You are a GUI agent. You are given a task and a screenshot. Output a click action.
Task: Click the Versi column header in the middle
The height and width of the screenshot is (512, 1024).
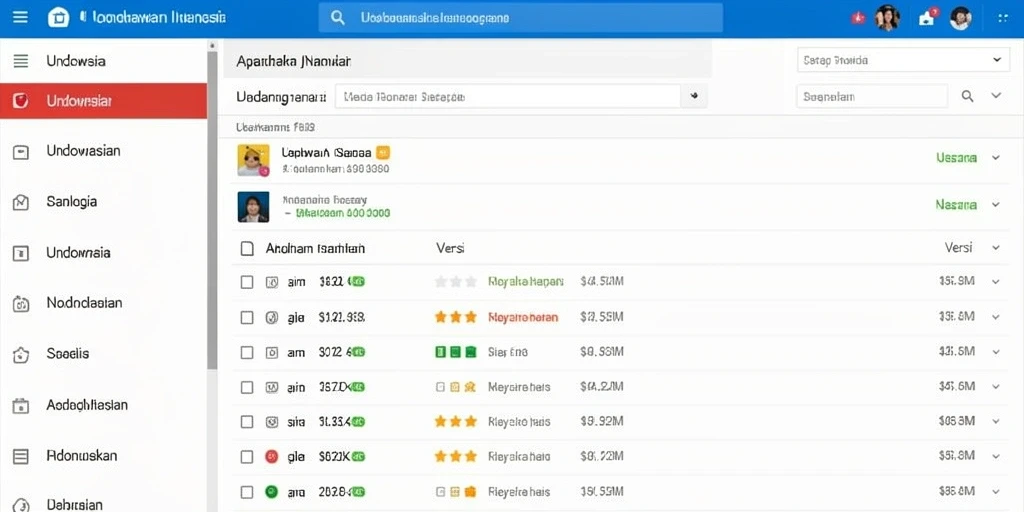(449, 248)
